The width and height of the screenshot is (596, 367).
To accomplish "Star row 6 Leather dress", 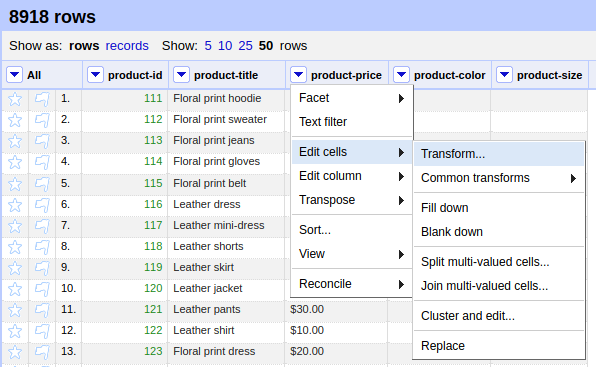I will 15,206.
